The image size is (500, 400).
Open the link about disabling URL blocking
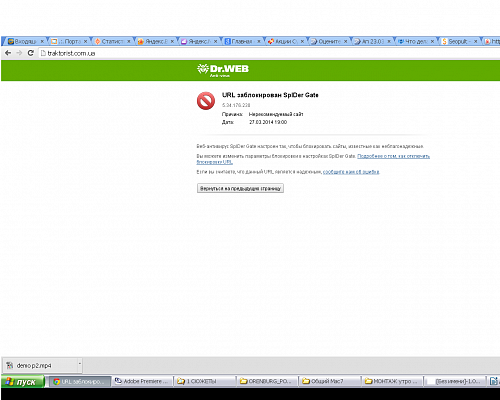point(393,156)
